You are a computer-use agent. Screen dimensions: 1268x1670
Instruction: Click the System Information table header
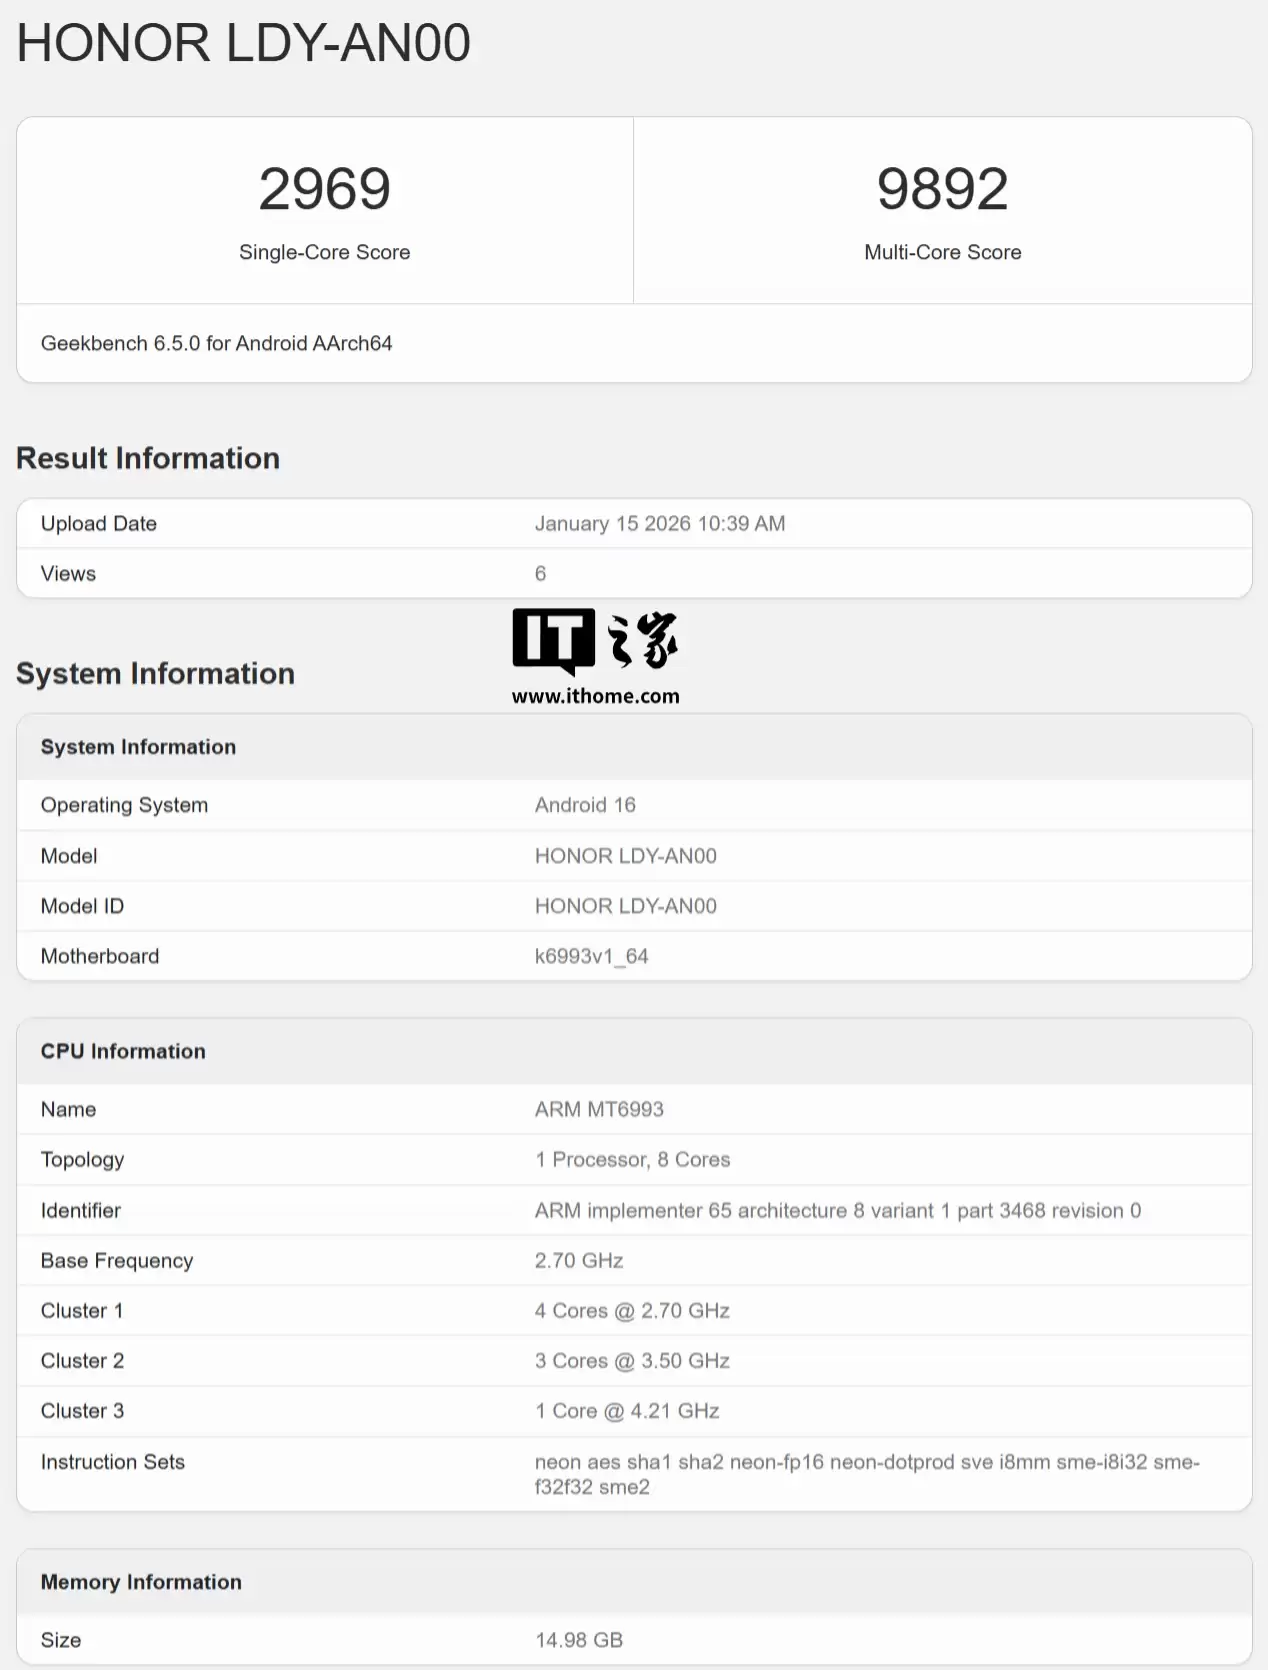(138, 747)
